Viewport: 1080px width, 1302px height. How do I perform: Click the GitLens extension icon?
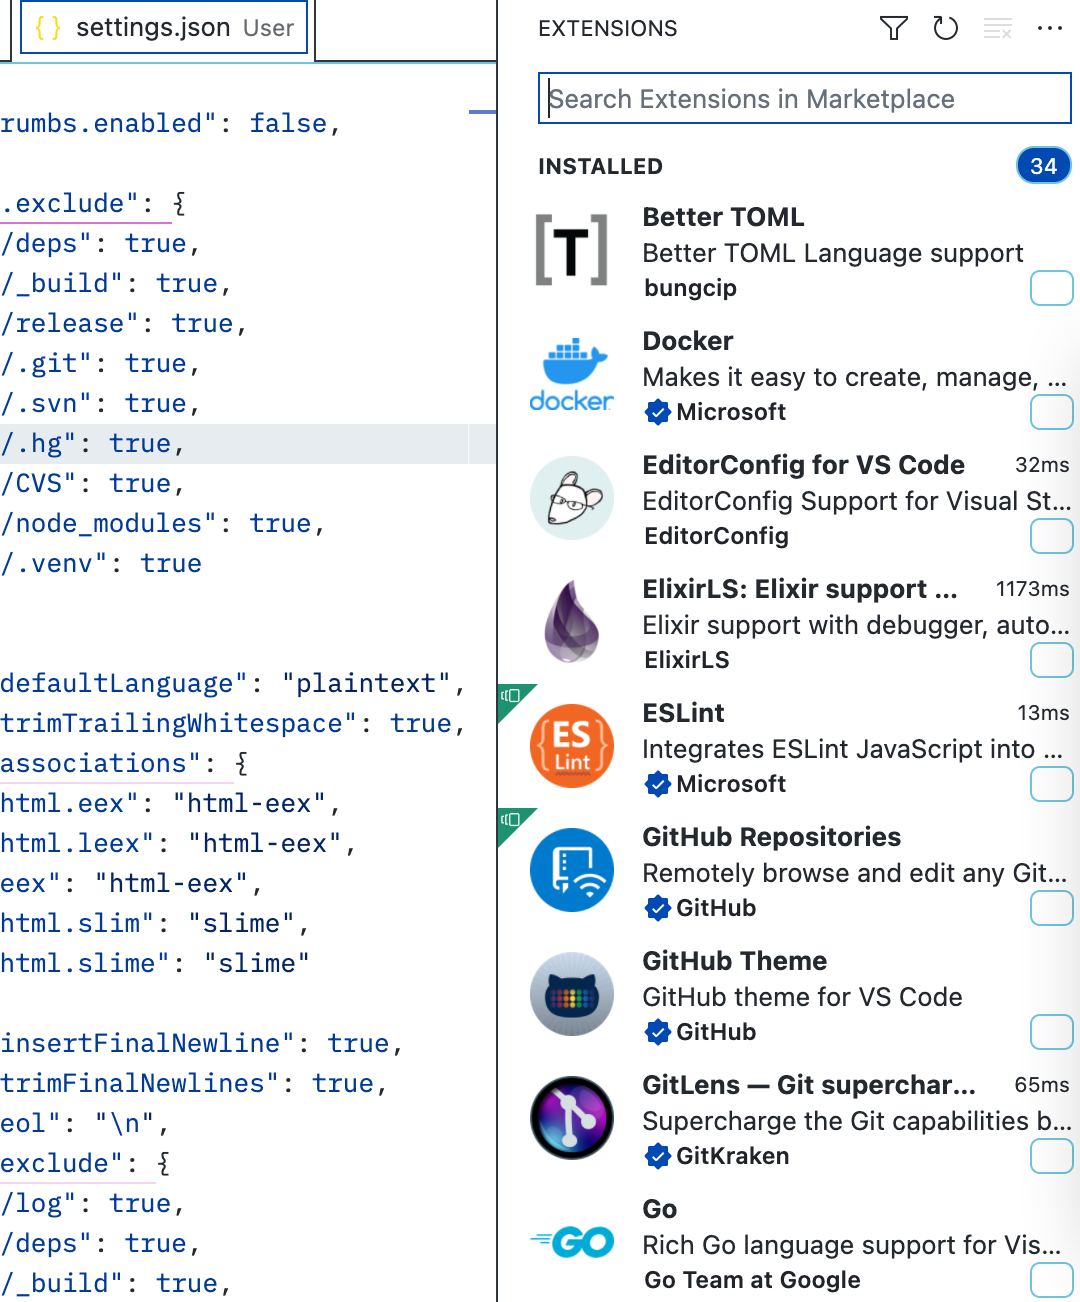pyautogui.click(x=571, y=1118)
